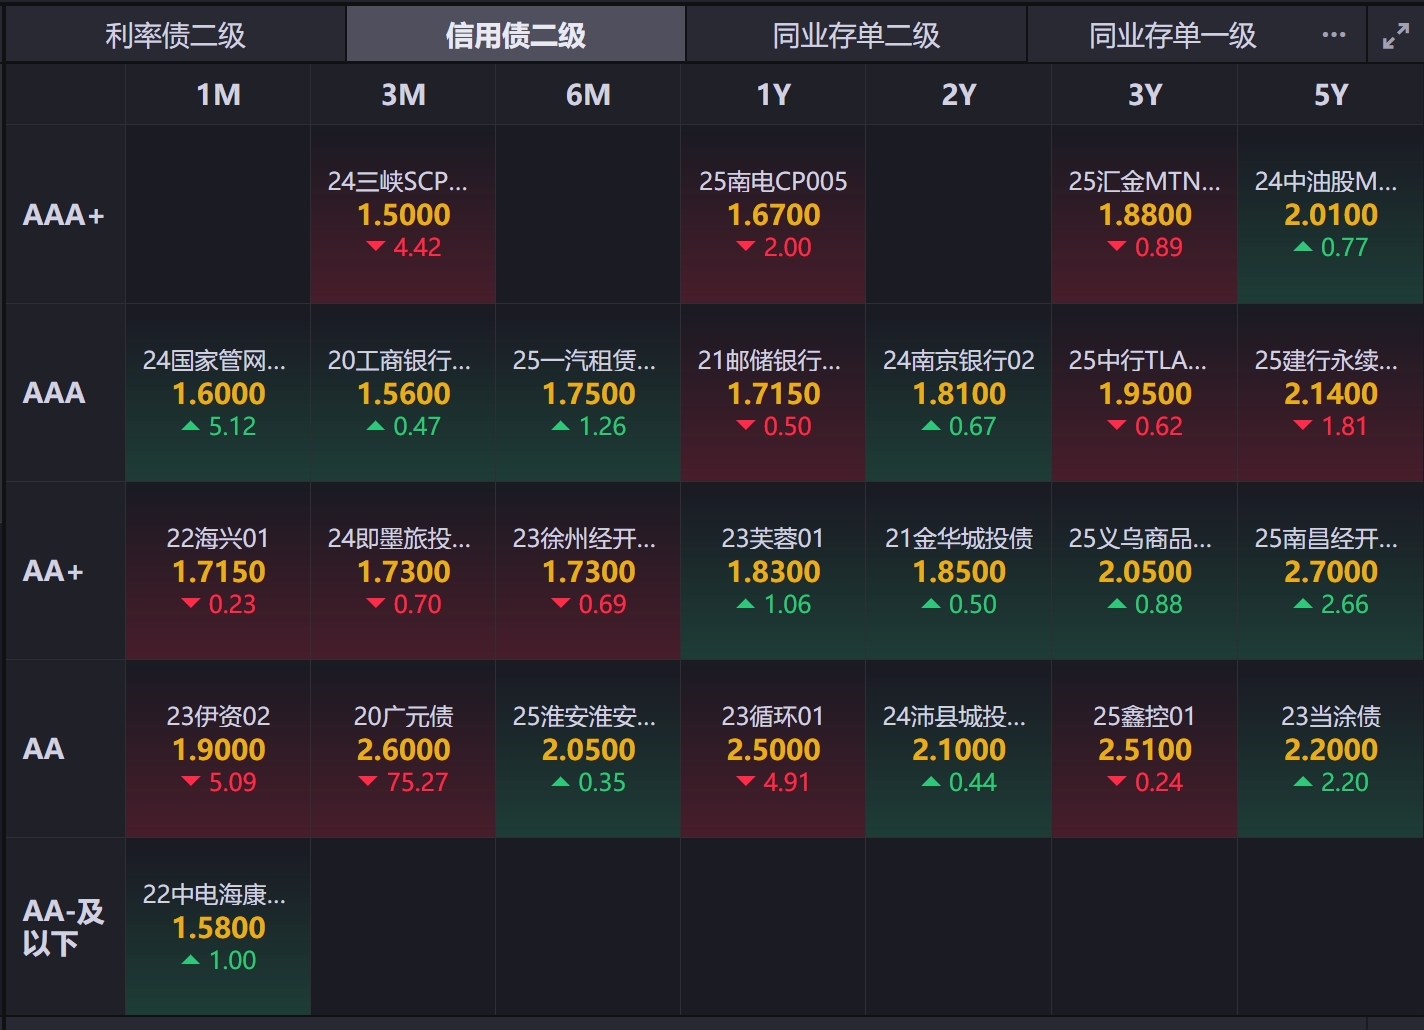Open the 25淮安淮安 bond cell
The height and width of the screenshot is (1030, 1424).
588,749
